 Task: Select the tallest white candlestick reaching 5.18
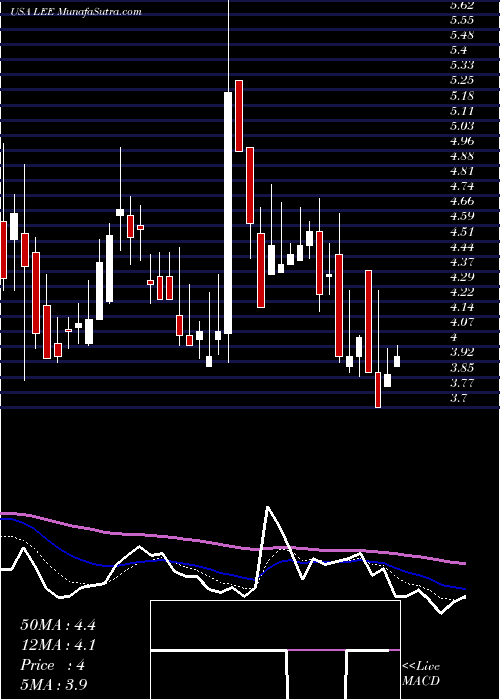[x=228, y=213]
